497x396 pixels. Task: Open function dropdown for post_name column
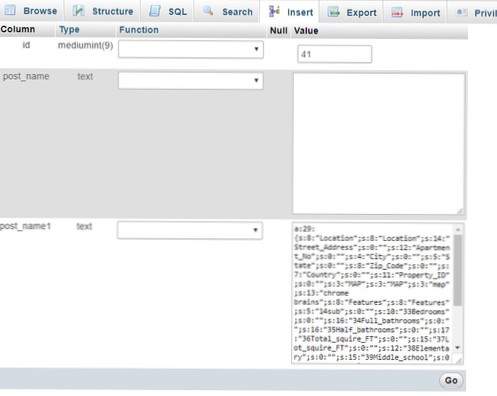click(191, 81)
